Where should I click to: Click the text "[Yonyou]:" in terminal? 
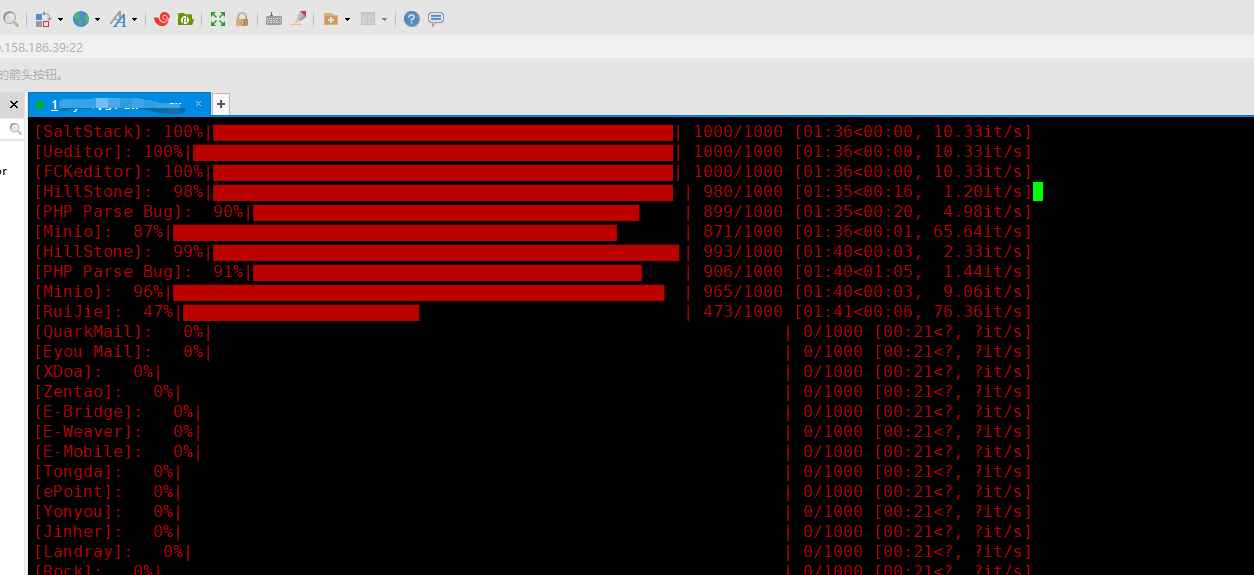(79, 512)
